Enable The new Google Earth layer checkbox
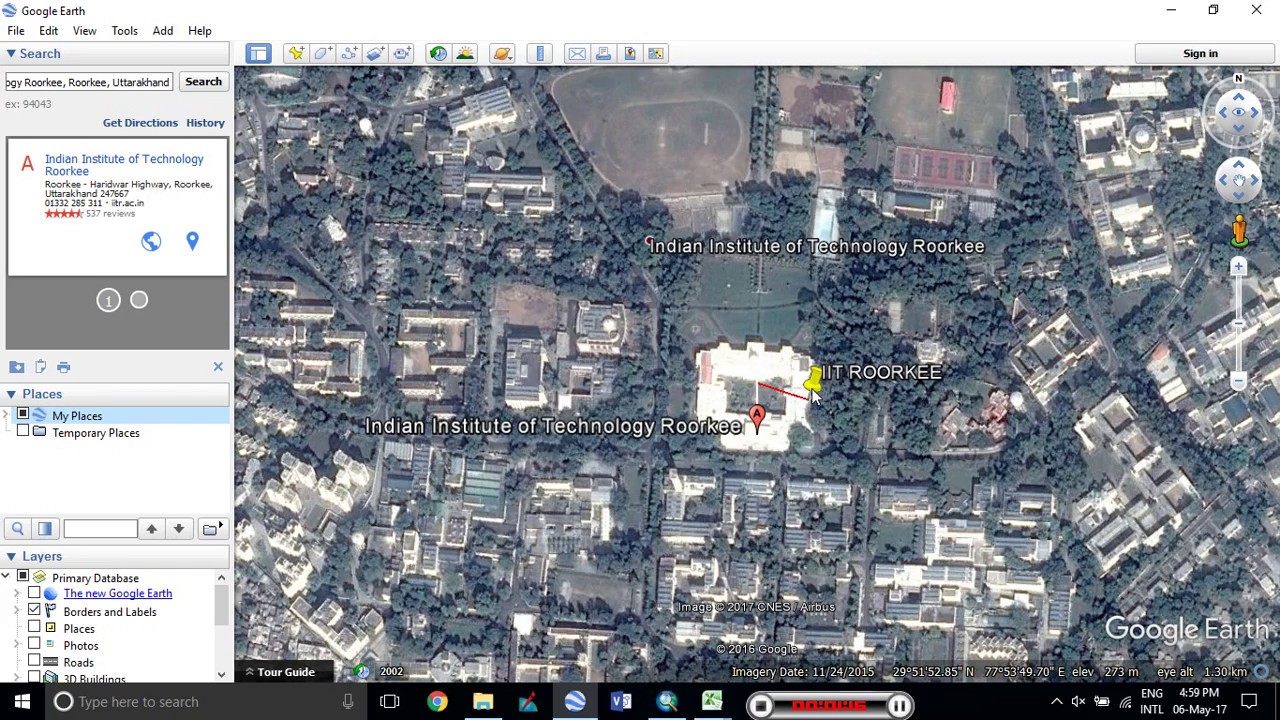Screen dimensions: 1280x720 click(34, 593)
